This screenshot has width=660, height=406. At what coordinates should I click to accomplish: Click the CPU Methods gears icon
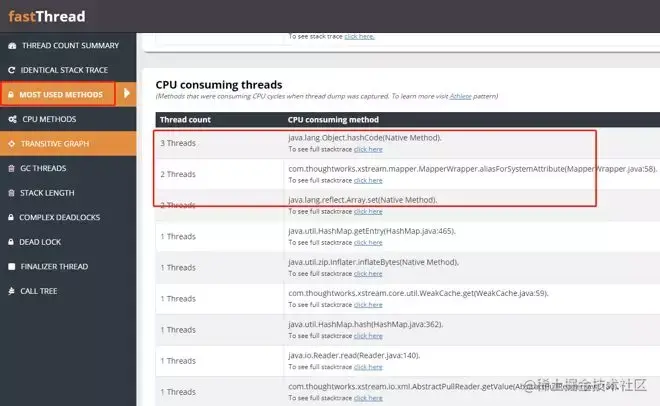[12, 119]
